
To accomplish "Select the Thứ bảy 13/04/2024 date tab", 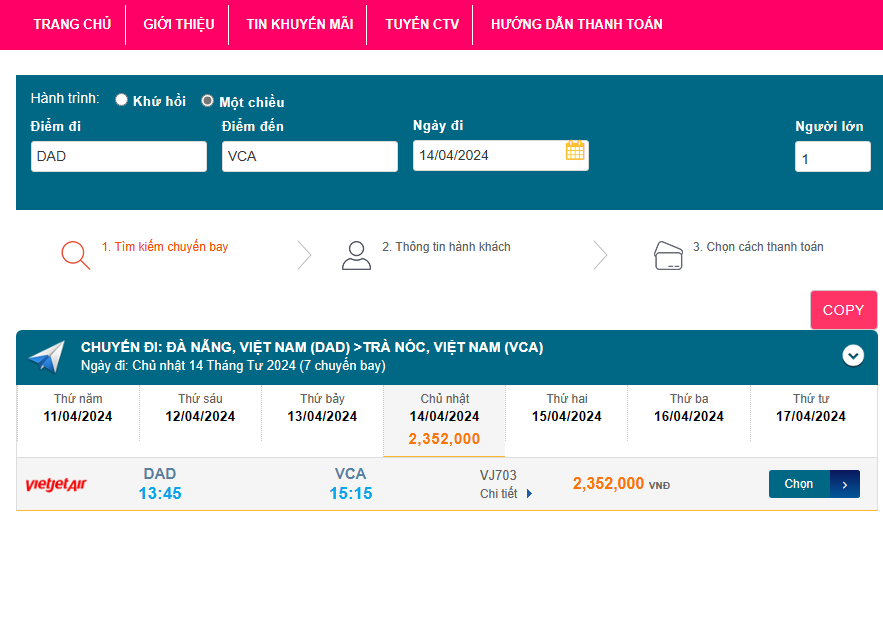I will pos(322,408).
